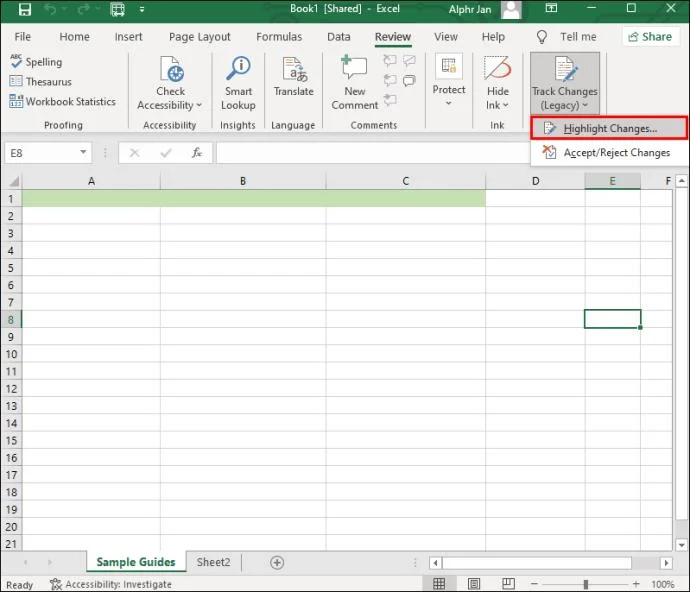
Task: Select row 1 header
Action: pos(11,199)
